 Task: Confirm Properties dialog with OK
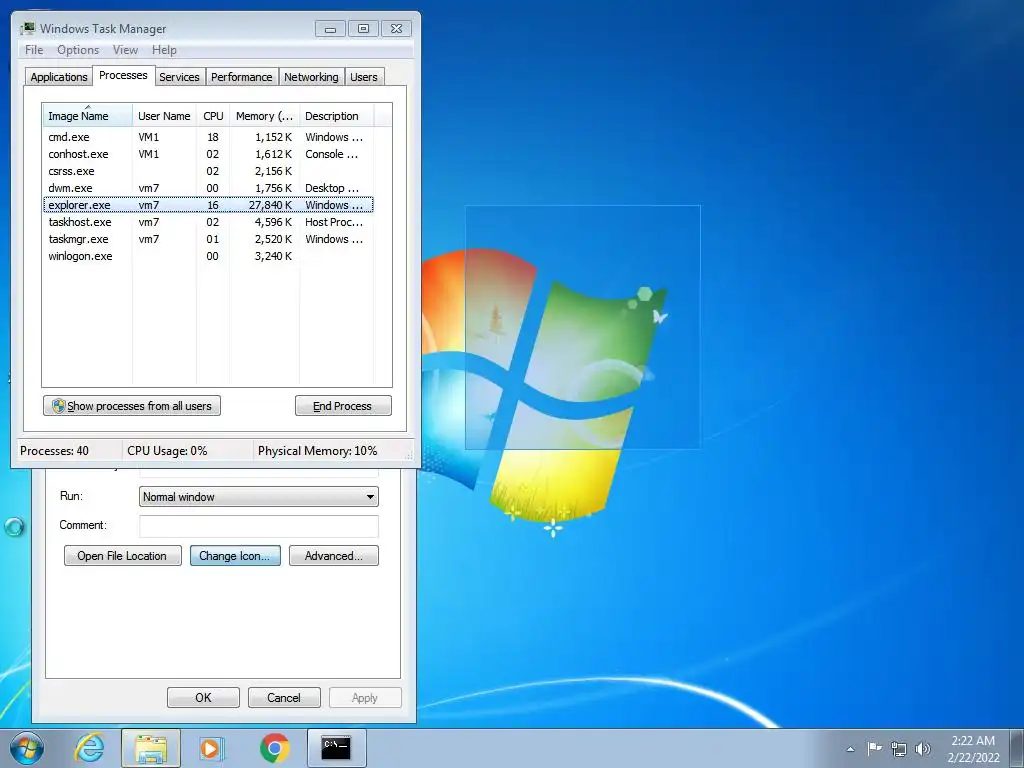(x=203, y=697)
